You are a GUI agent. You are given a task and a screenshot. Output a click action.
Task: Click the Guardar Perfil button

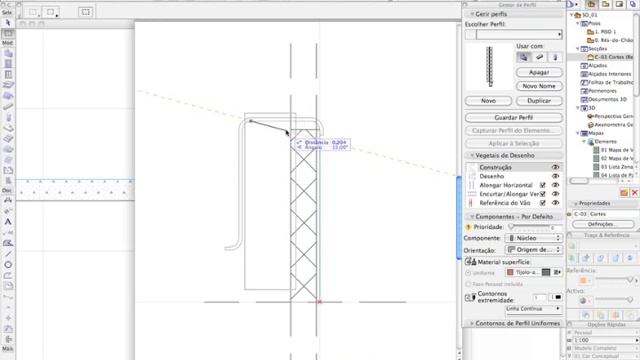pyautogui.click(x=514, y=118)
